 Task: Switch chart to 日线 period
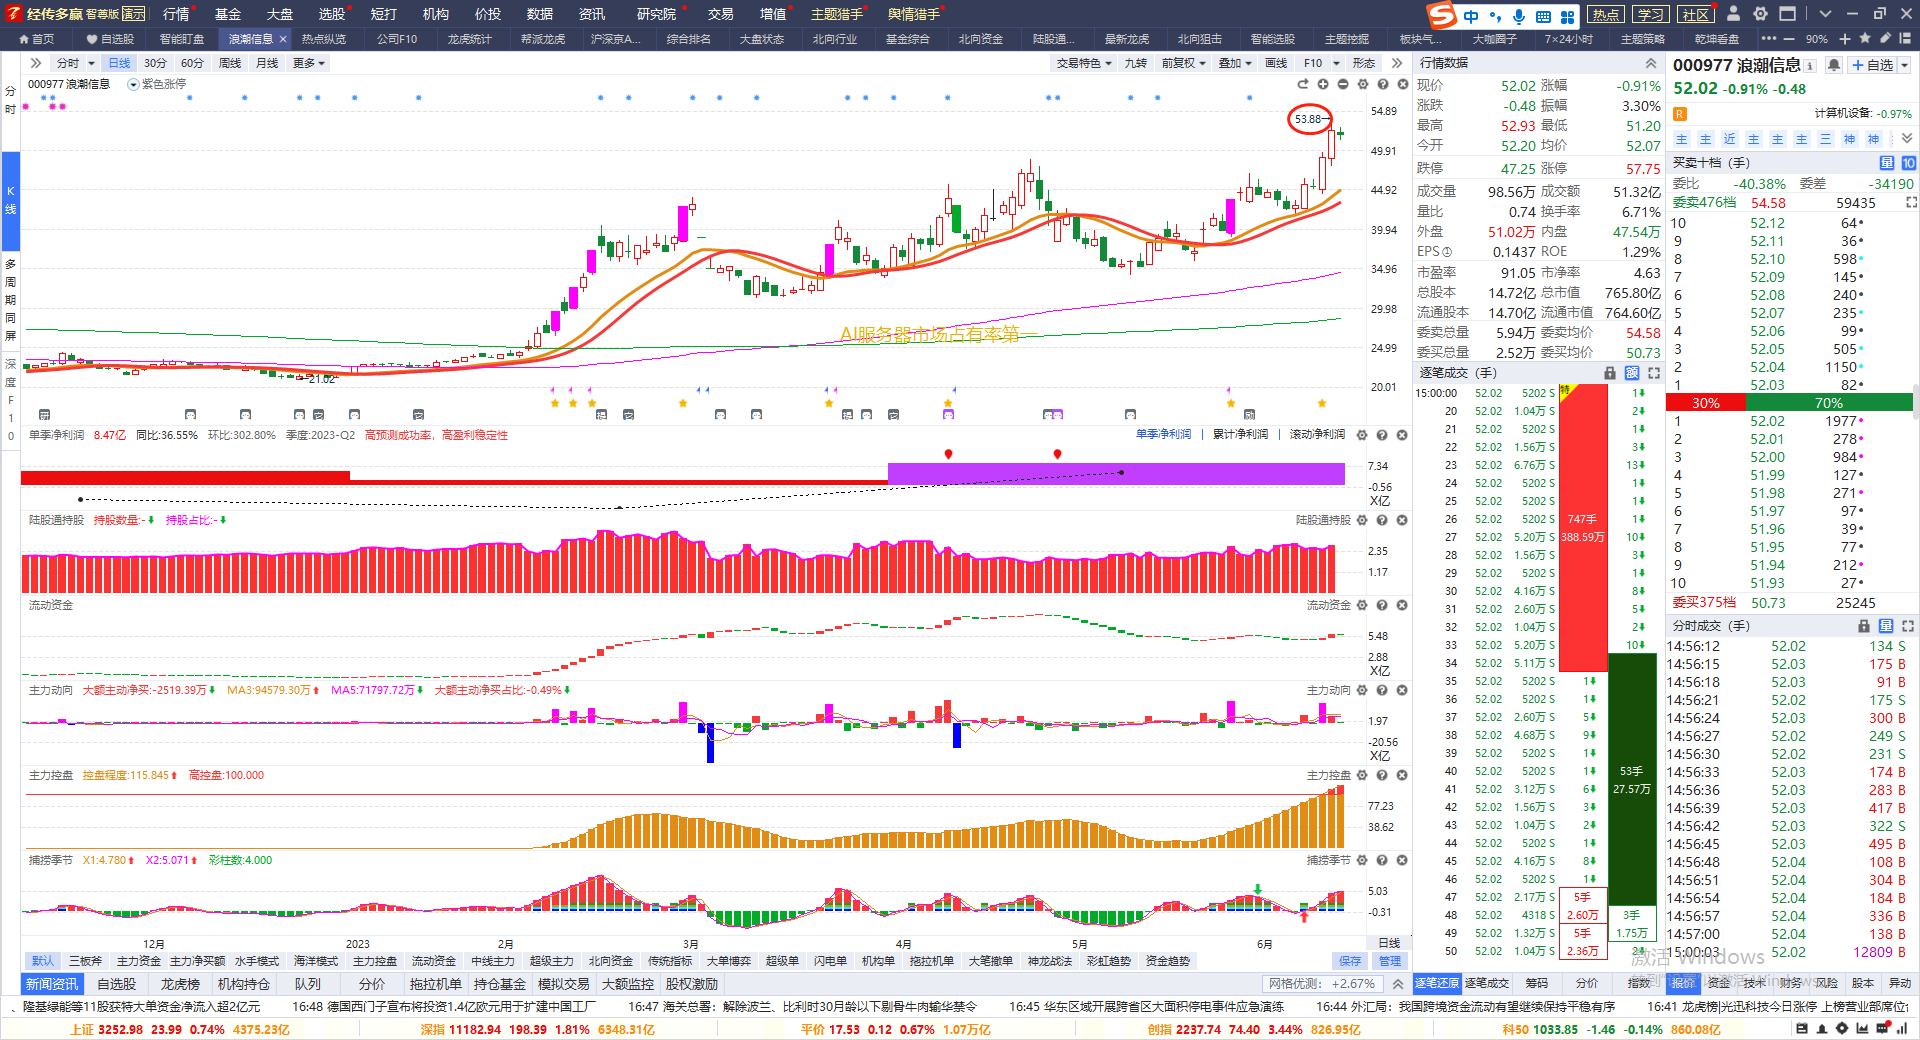click(119, 63)
